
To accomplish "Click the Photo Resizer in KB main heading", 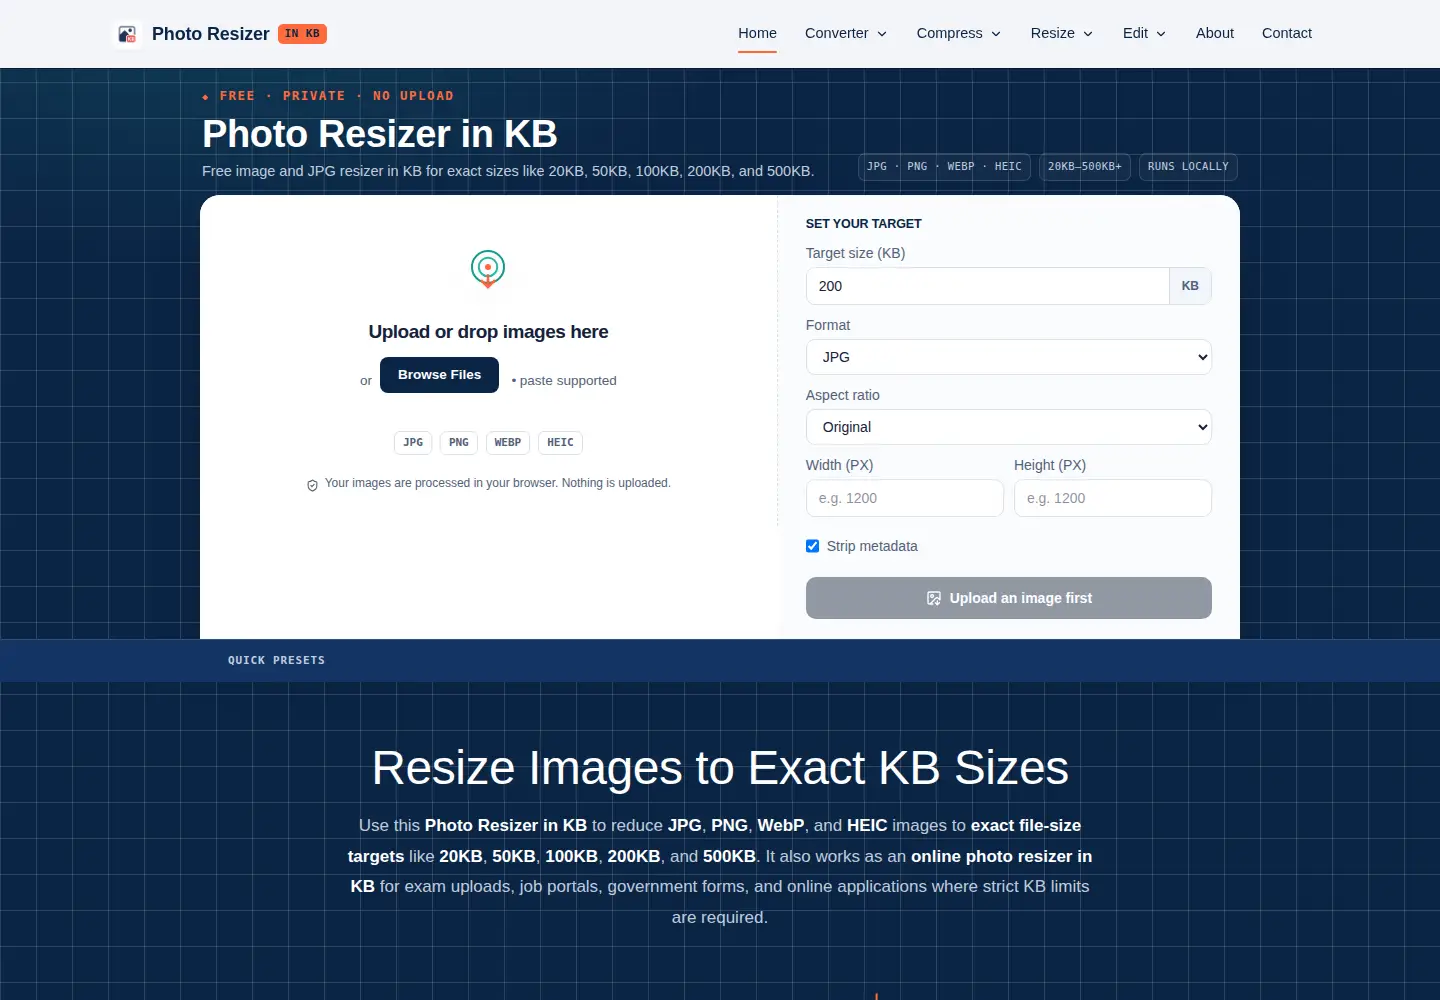I will coord(380,134).
